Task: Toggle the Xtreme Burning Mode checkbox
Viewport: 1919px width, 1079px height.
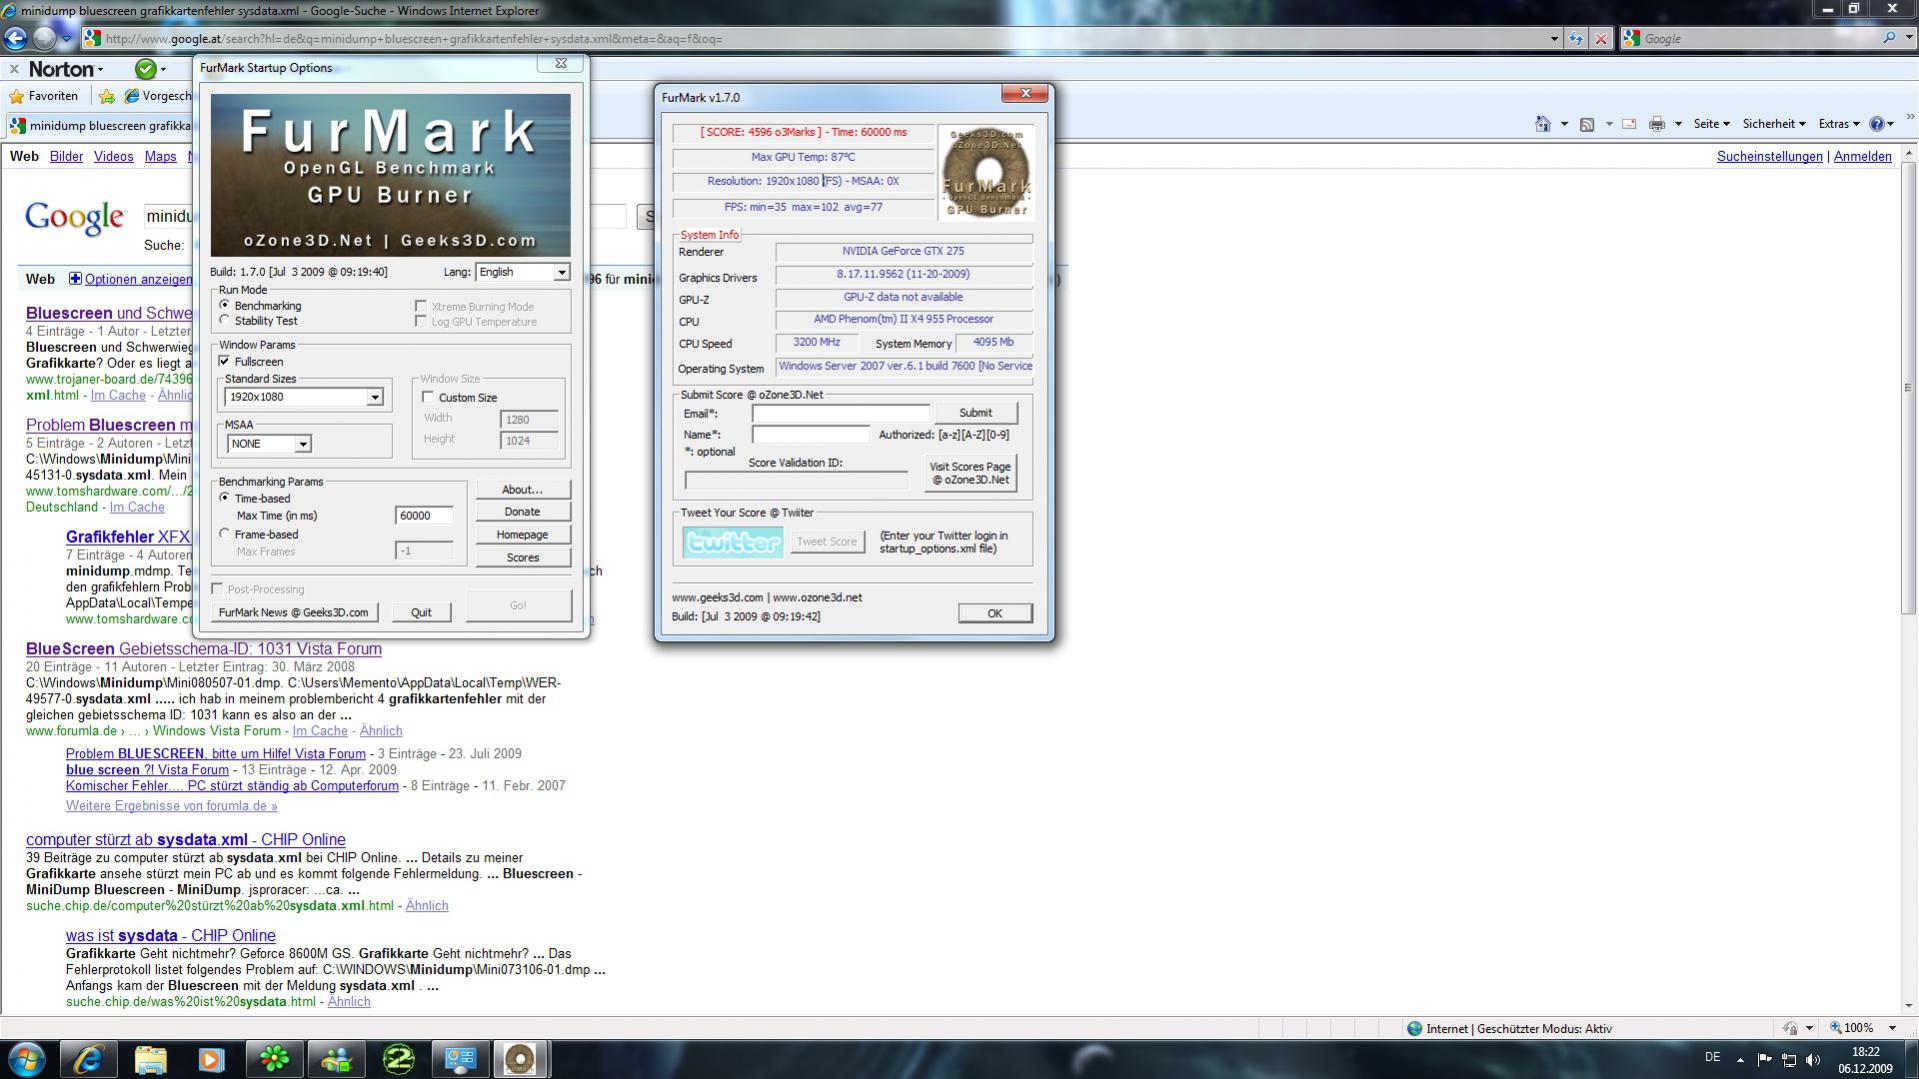Action: pyautogui.click(x=421, y=306)
